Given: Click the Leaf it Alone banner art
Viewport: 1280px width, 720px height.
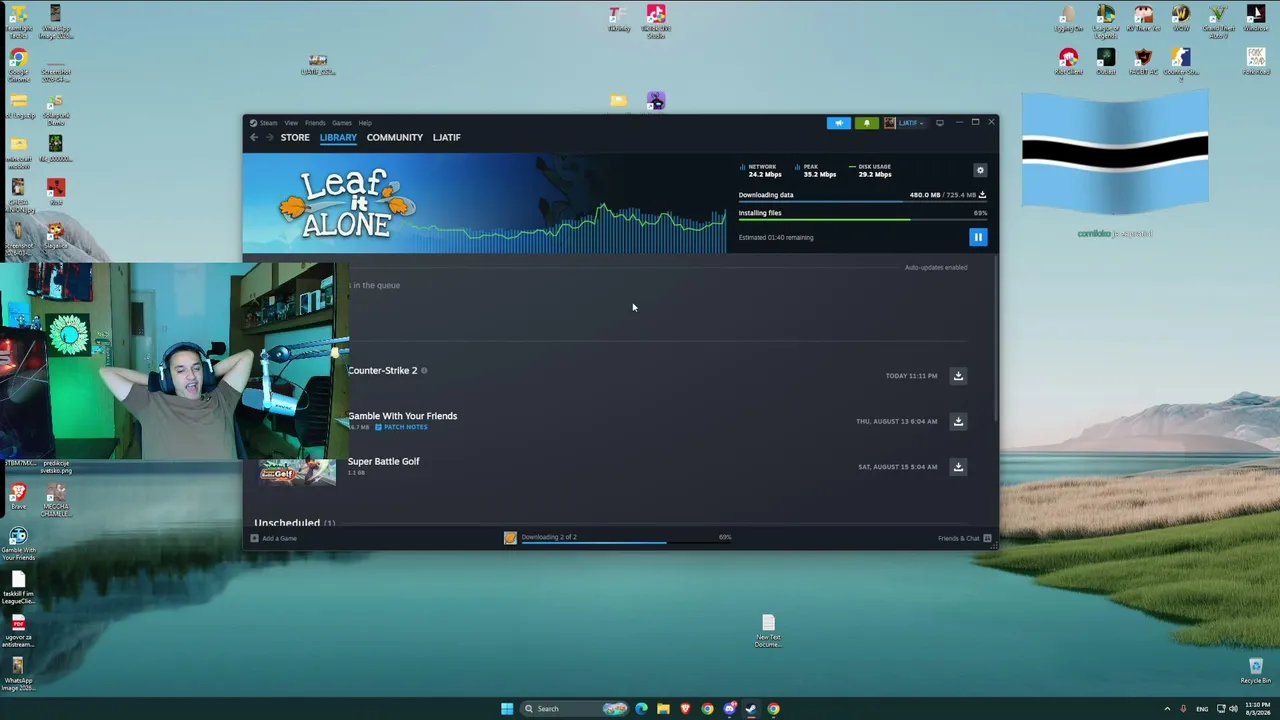Looking at the screenshot, I should click(346, 203).
